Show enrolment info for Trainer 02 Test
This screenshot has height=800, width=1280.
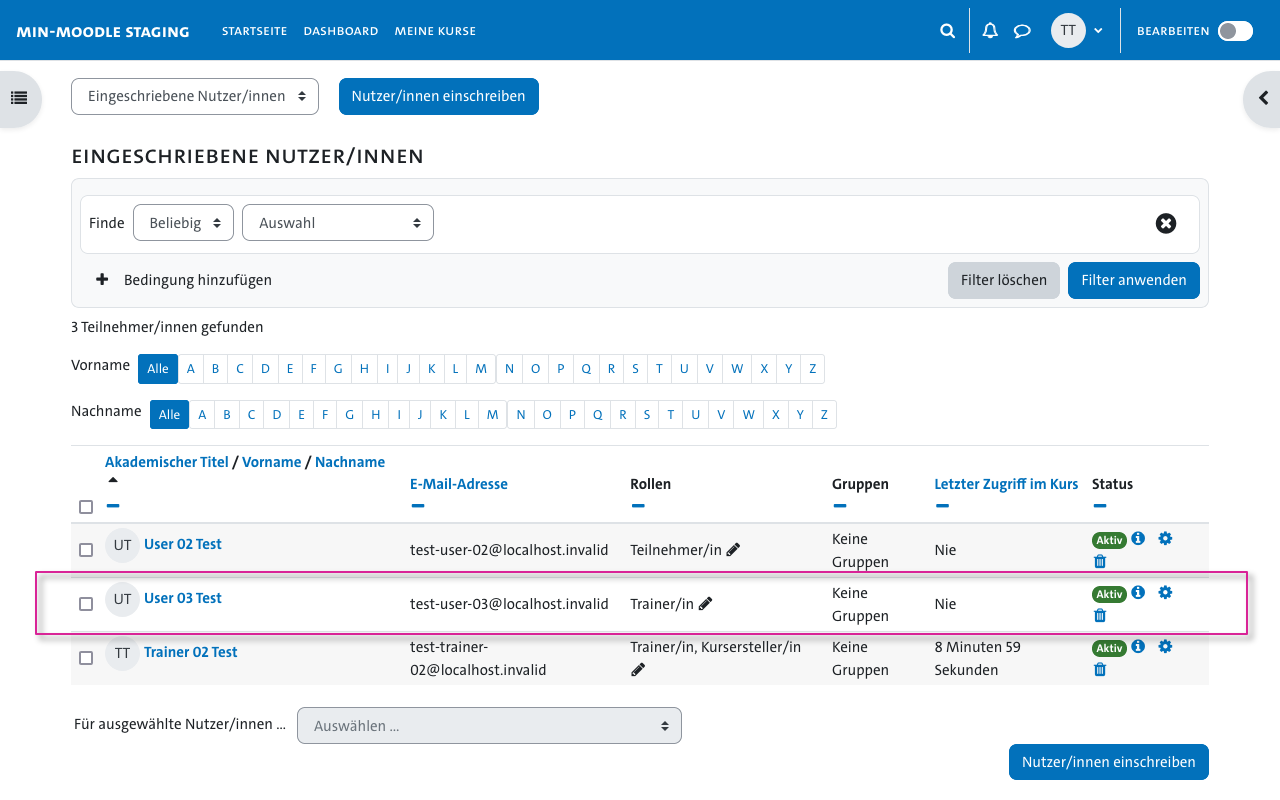pyautogui.click(x=1138, y=646)
